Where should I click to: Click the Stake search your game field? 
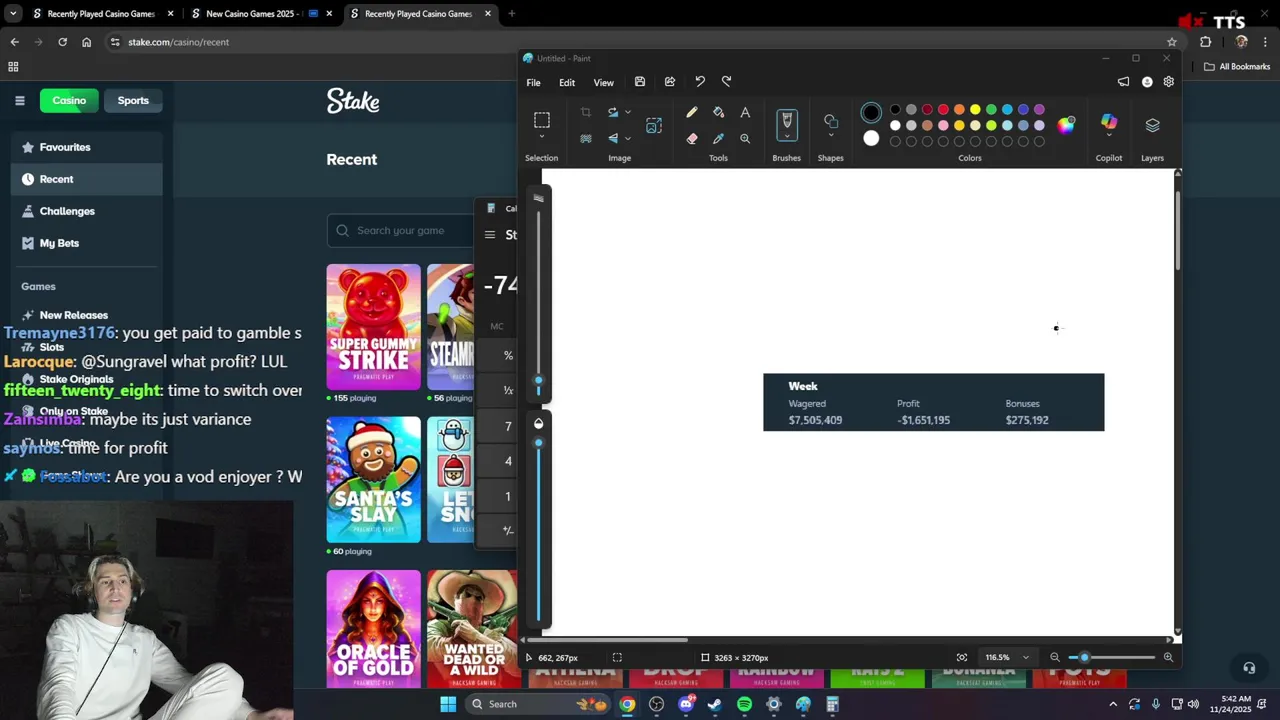(x=400, y=230)
